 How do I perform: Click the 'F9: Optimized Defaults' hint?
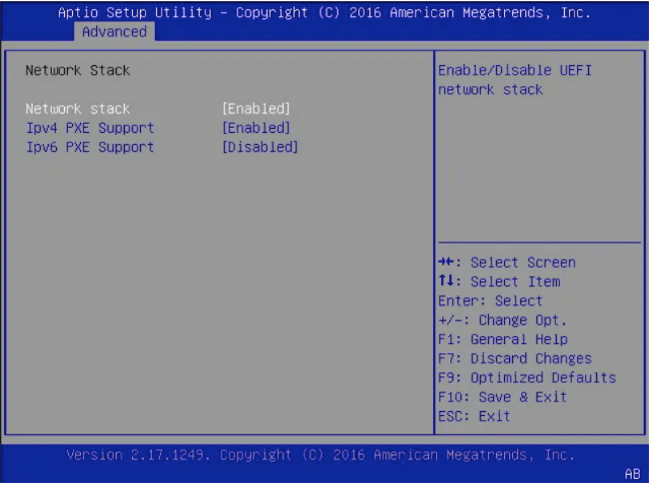click(x=527, y=377)
